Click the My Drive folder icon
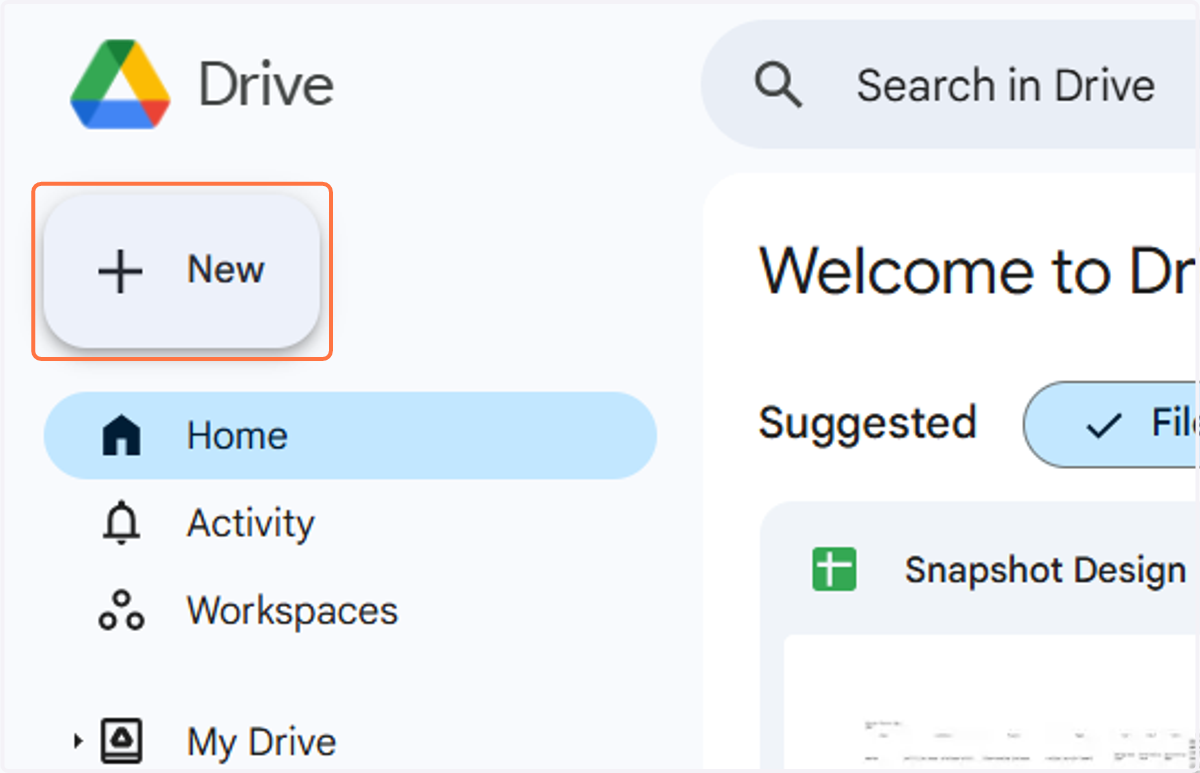 coord(121,741)
